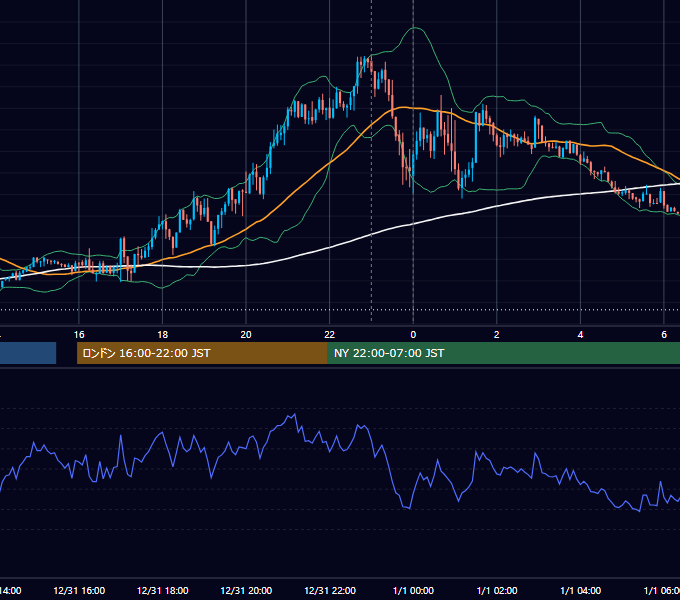Click the hour 22 axis label
The width and height of the screenshot is (680, 600).
click(x=330, y=335)
